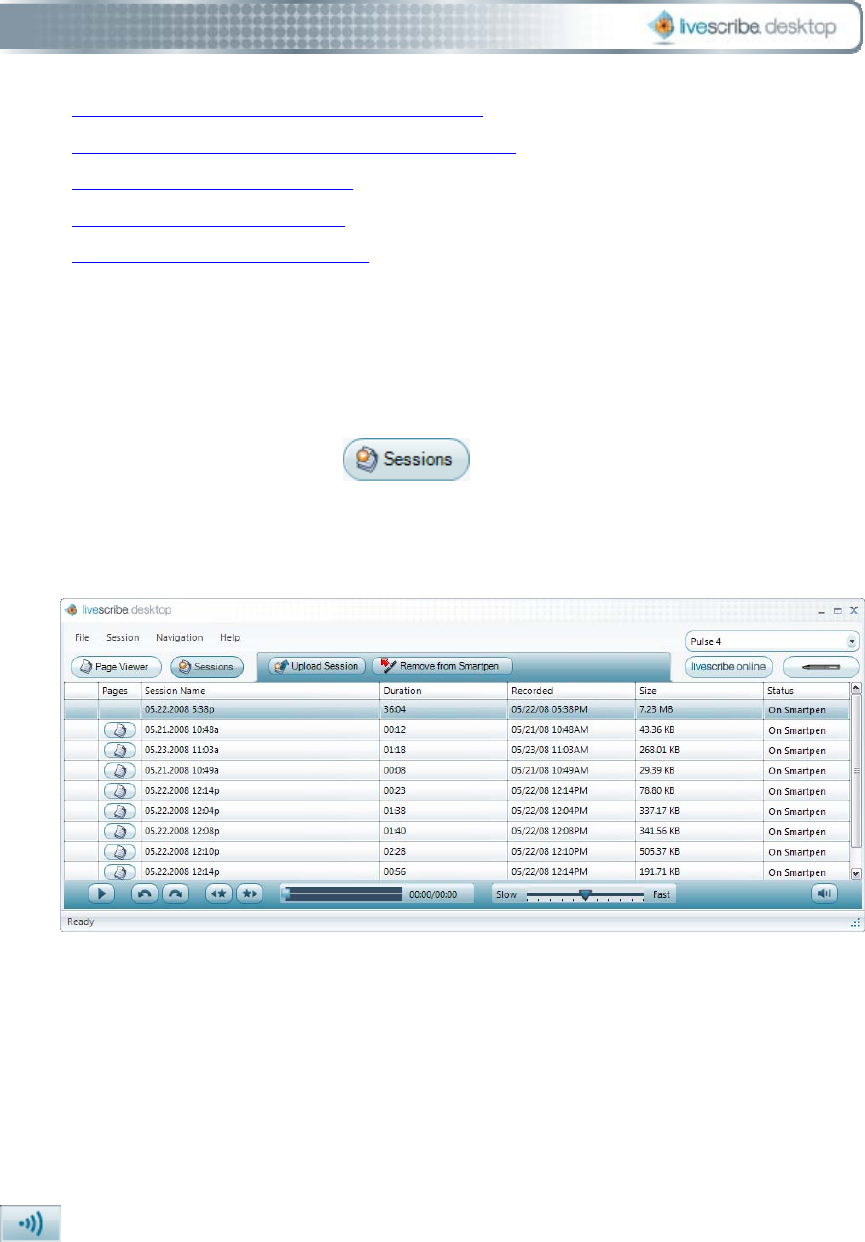This screenshot has width=865, height=1242.
Task: Sort by the Size column header
Action: (x=699, y=690)
